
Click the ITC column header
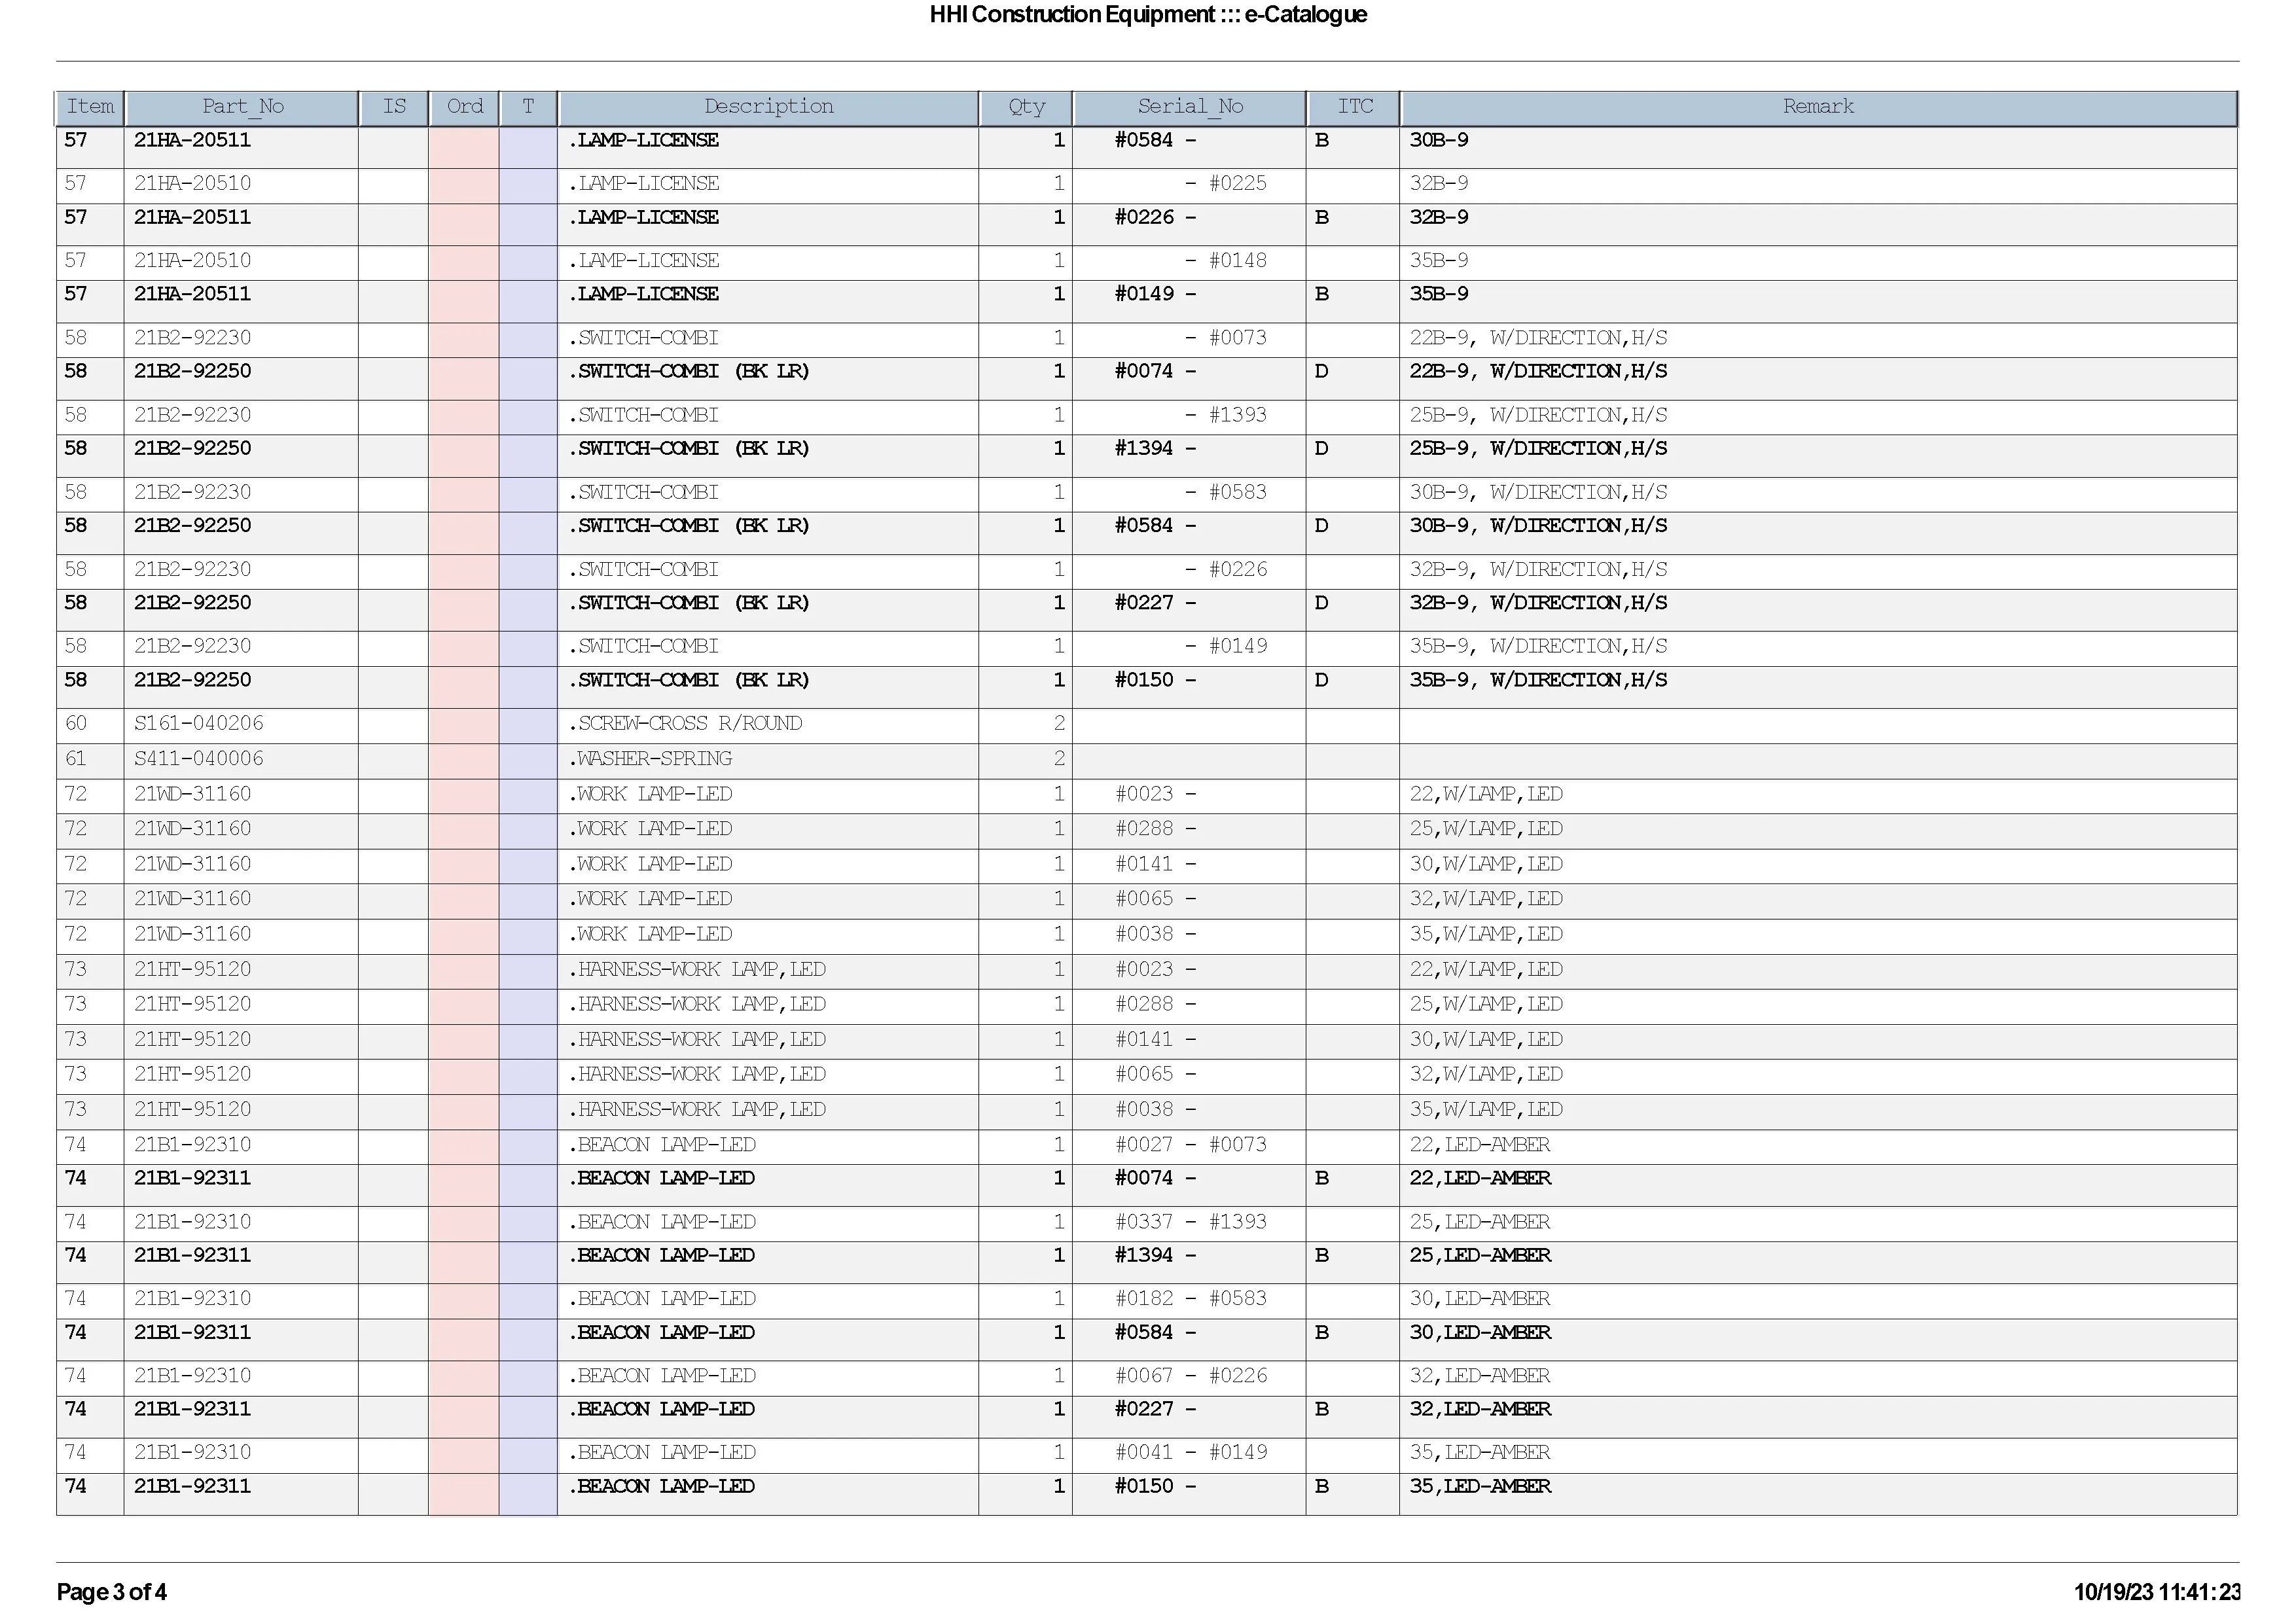coord(1354,108)
